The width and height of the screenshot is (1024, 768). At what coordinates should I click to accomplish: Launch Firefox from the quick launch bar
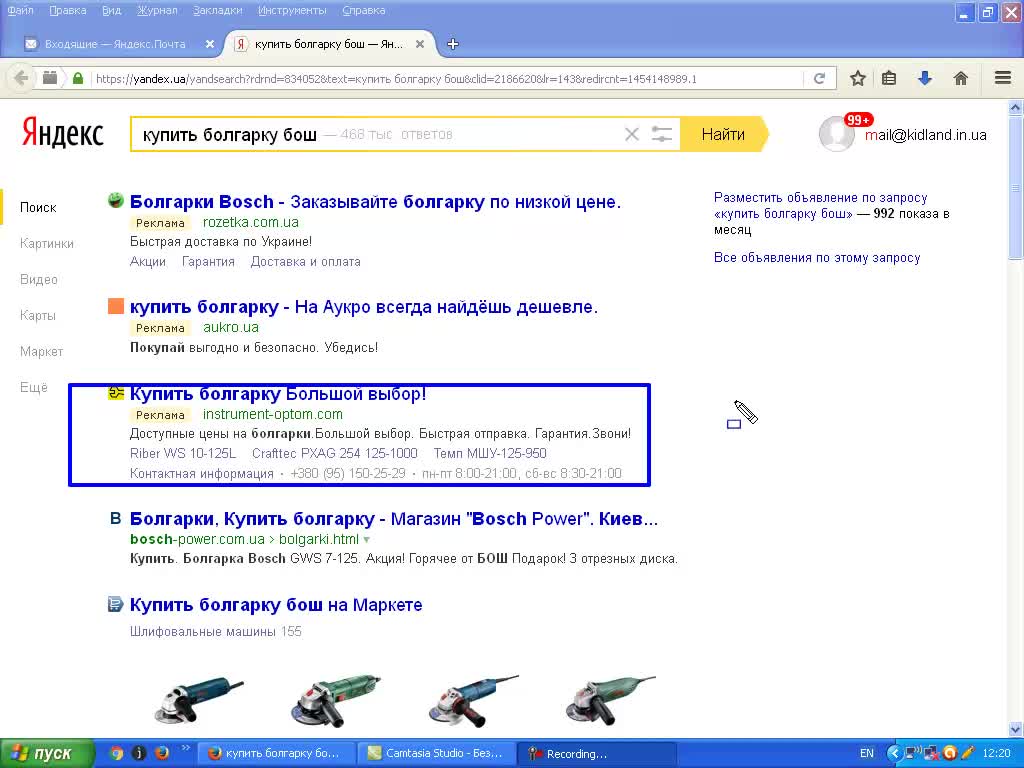pos(161,753)
